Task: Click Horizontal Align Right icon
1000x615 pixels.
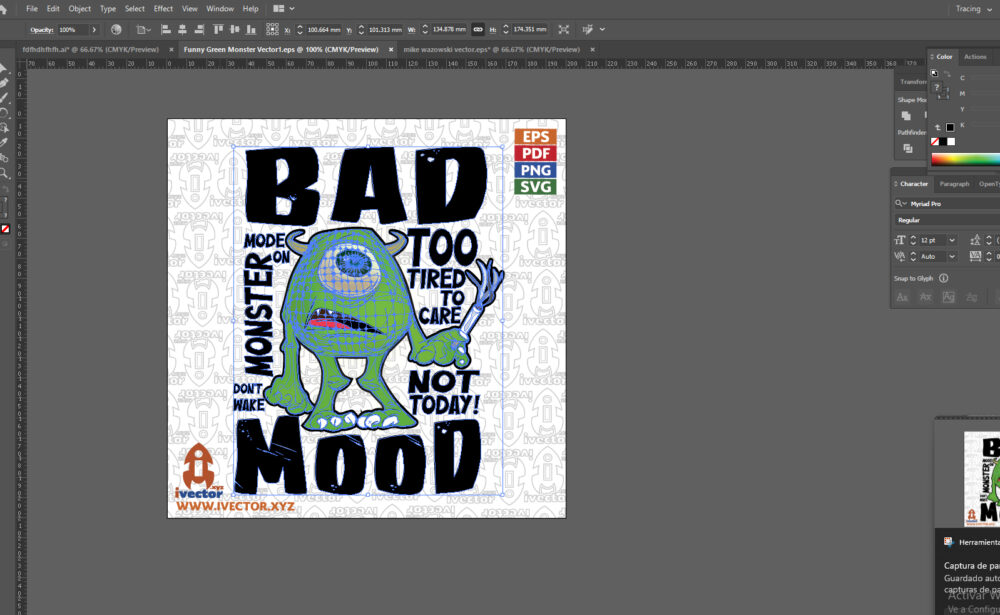Action: coord(199,29)
